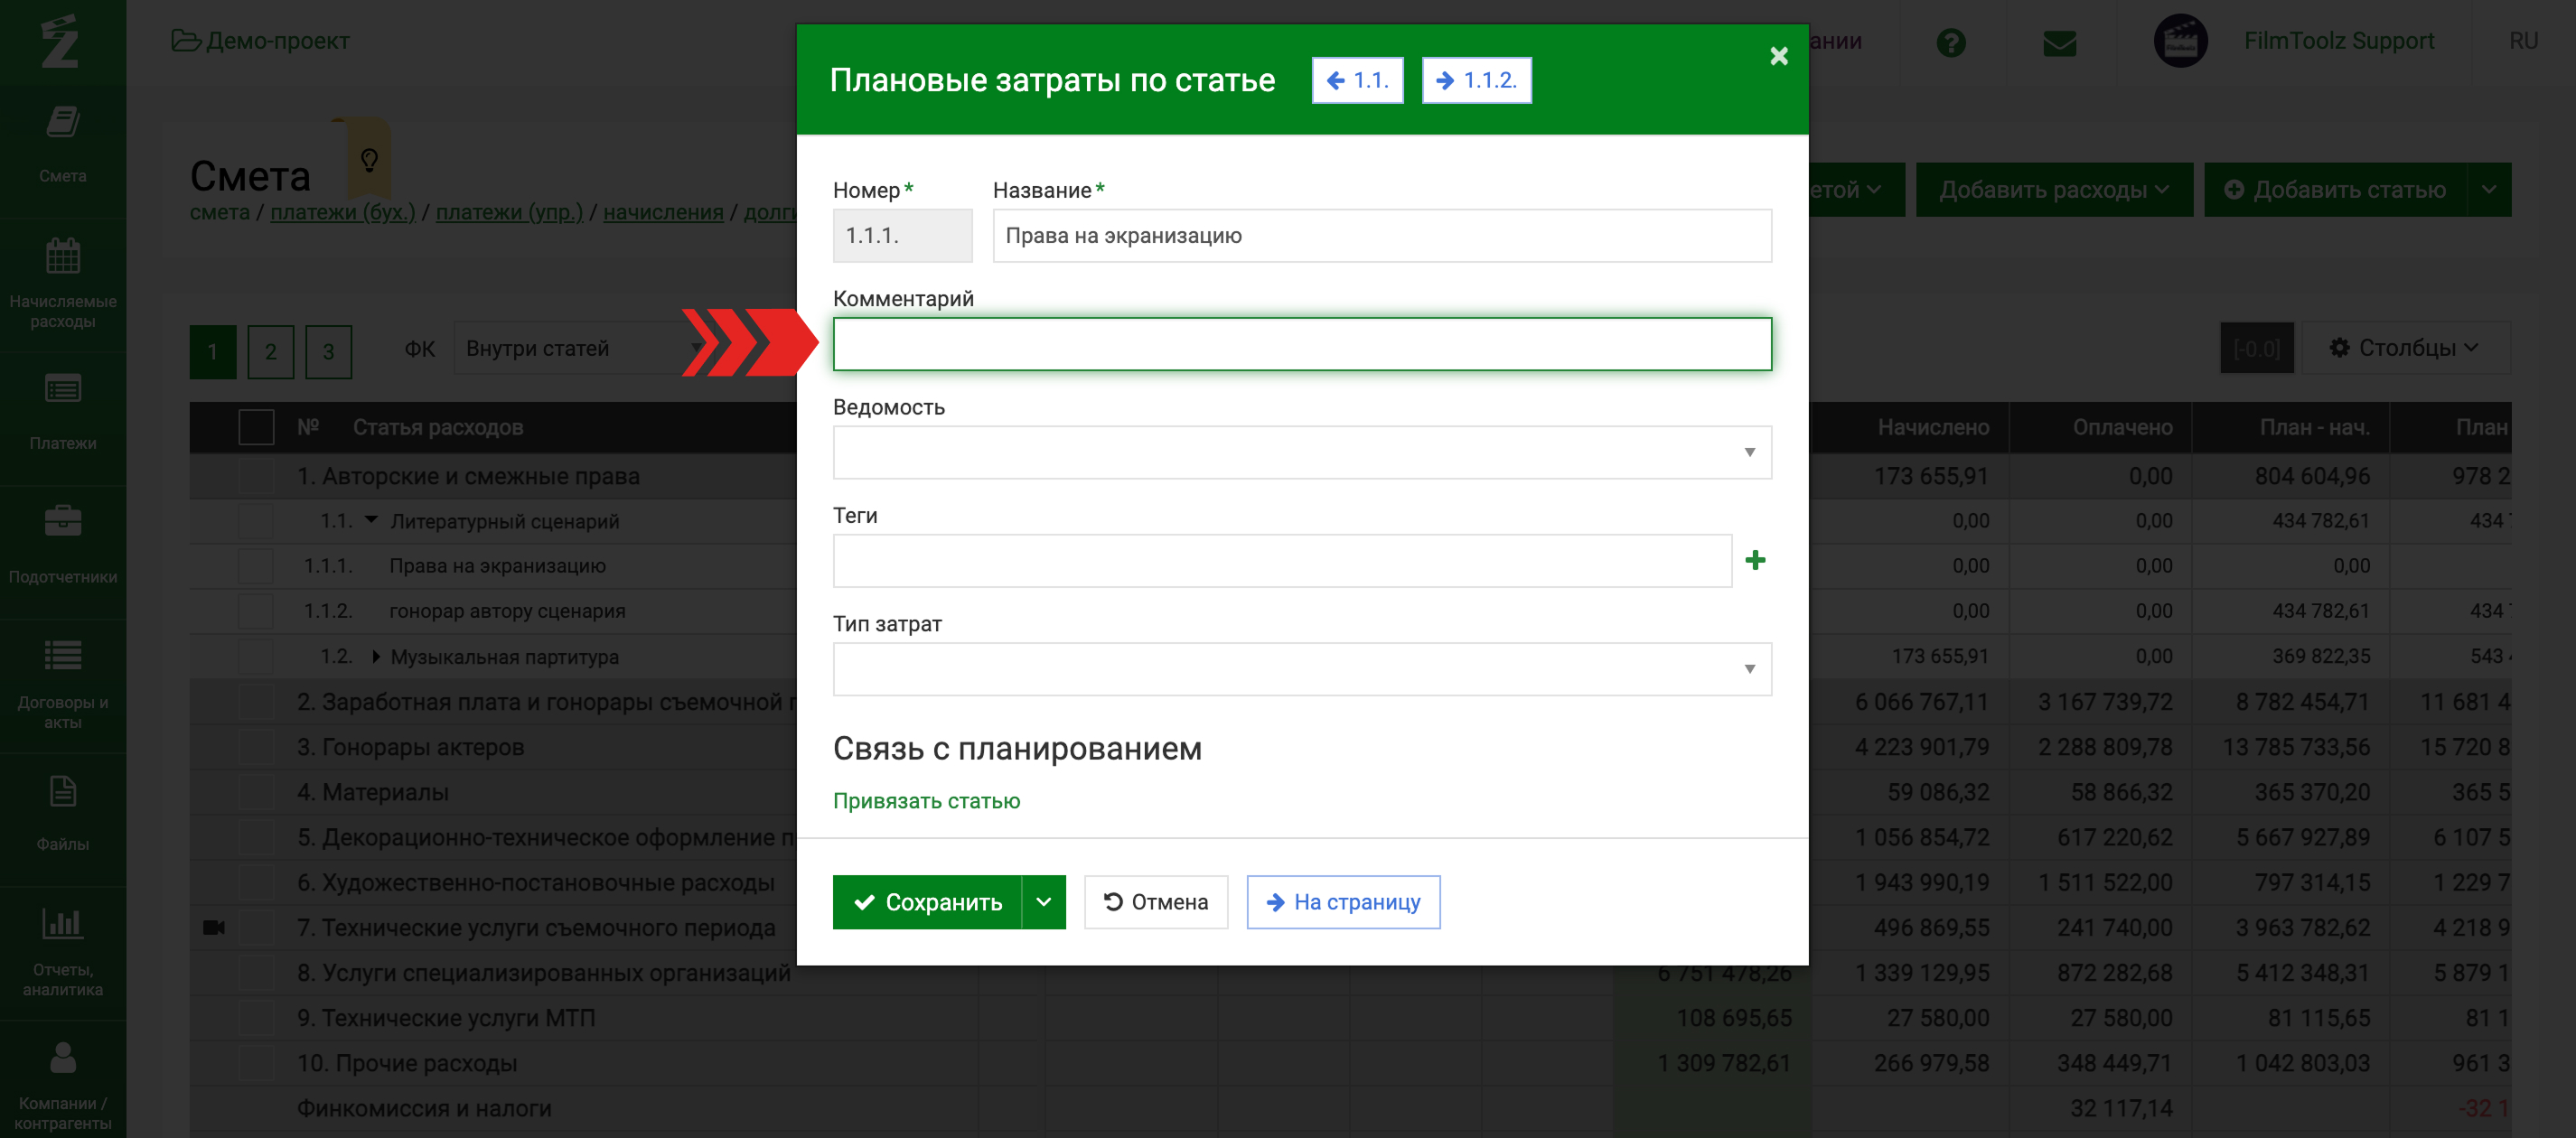Image resolution: width=2576 pixels, height=1138 pixels.
Task: Check the box for Гонорары актеров row
Action: 256,747
